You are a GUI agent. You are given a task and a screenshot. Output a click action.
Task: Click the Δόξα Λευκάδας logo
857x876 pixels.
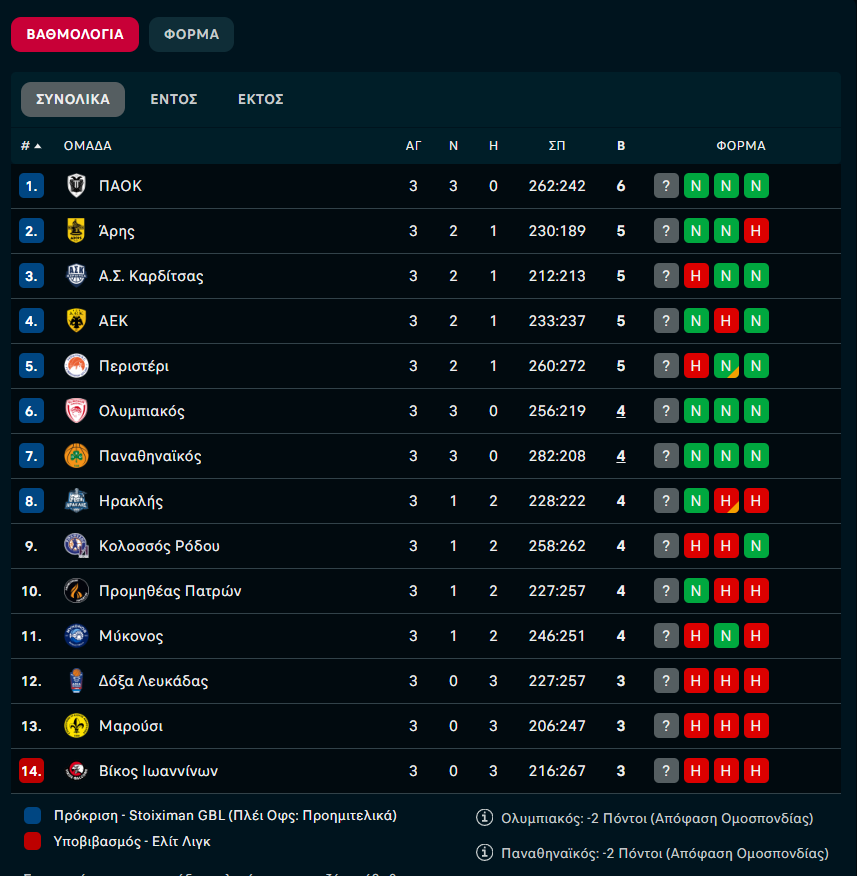tap(76, 681)
